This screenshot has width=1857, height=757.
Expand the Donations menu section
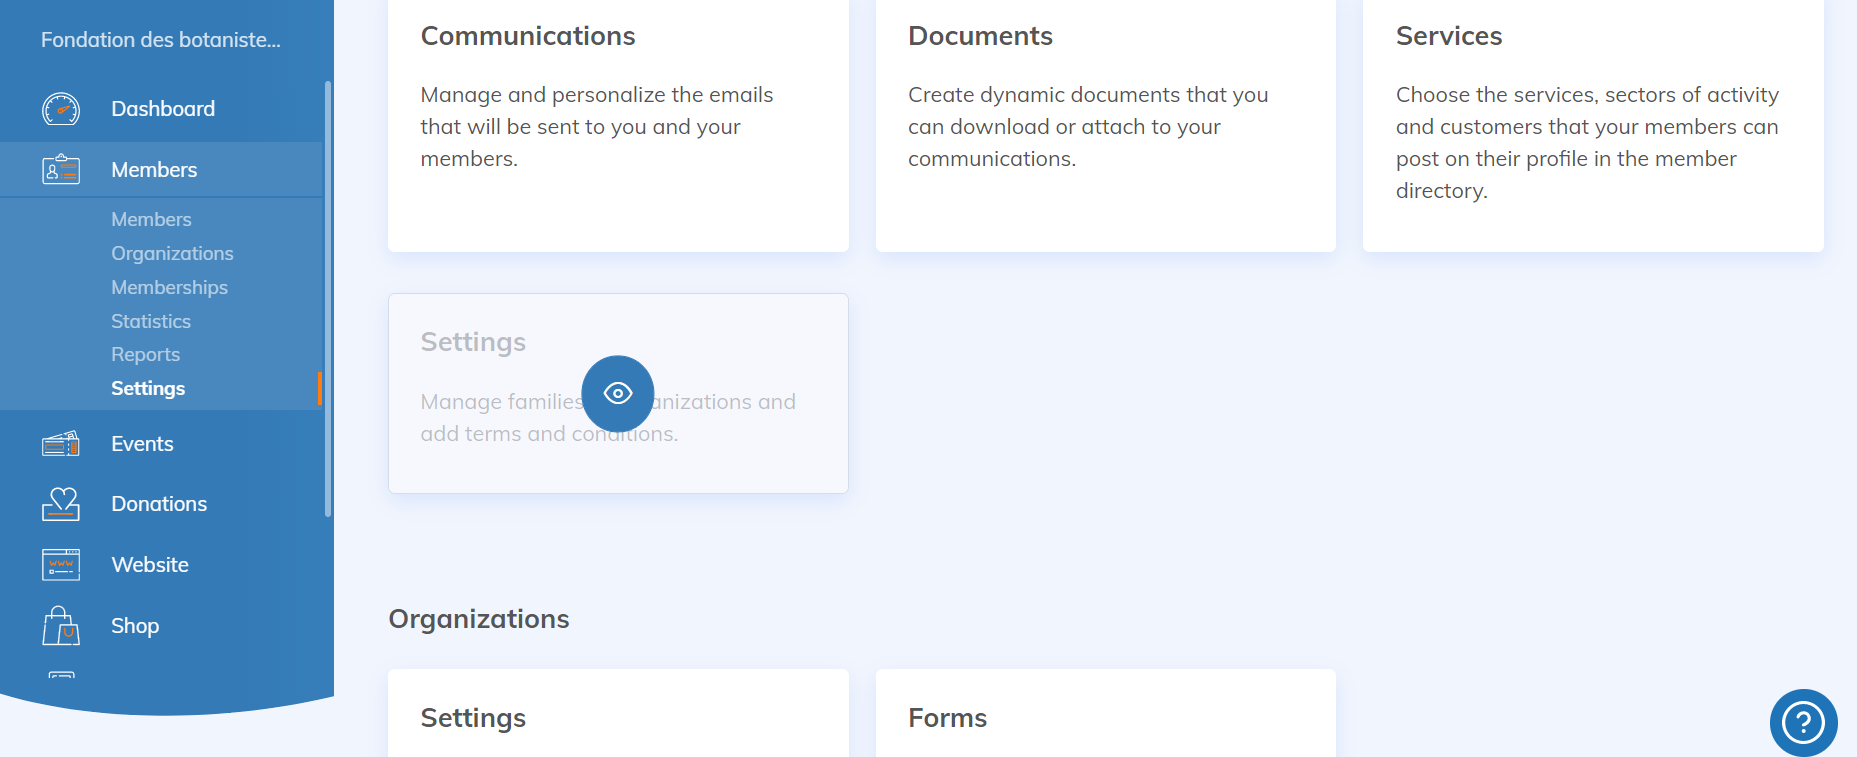[159, 504]
